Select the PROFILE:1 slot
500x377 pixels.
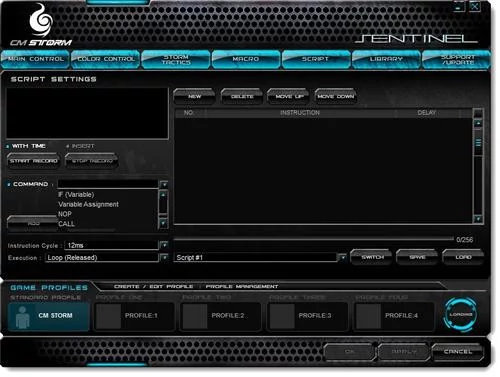pos(135,316)
